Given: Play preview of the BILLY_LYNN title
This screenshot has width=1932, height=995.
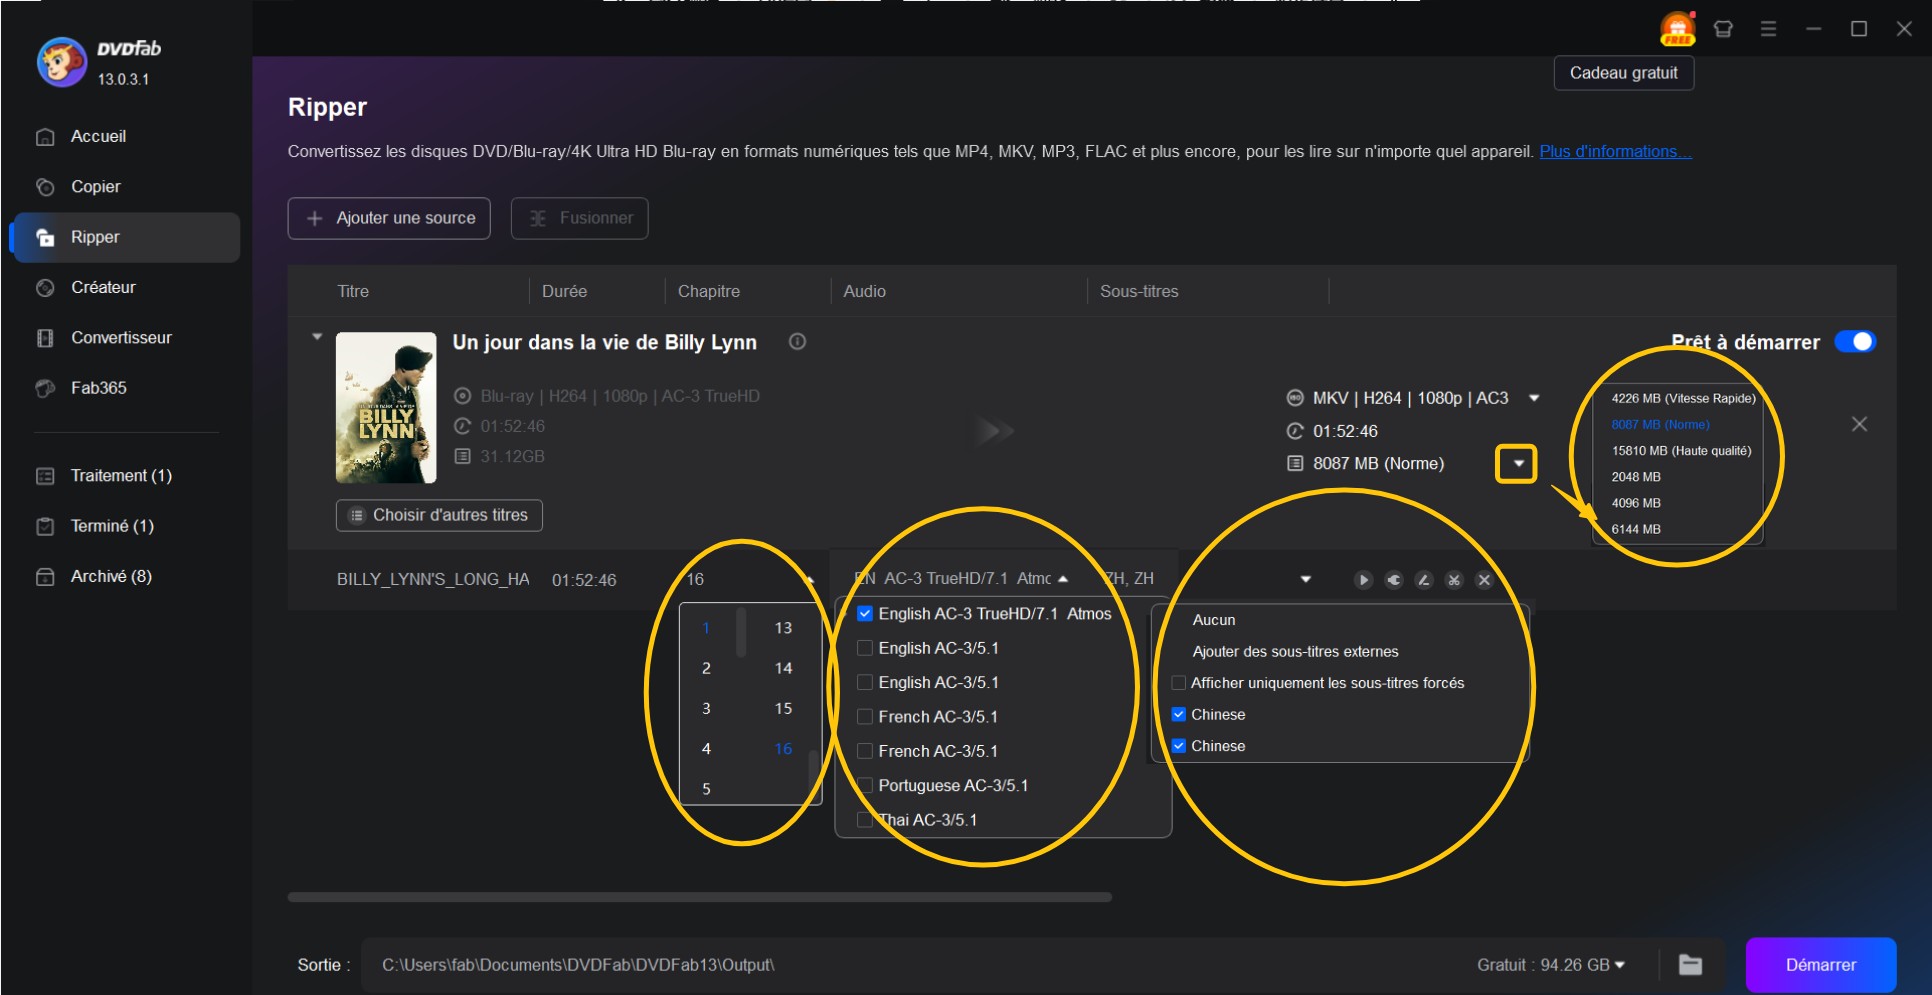Looking at the screenshot, I should pos(1363,580).
